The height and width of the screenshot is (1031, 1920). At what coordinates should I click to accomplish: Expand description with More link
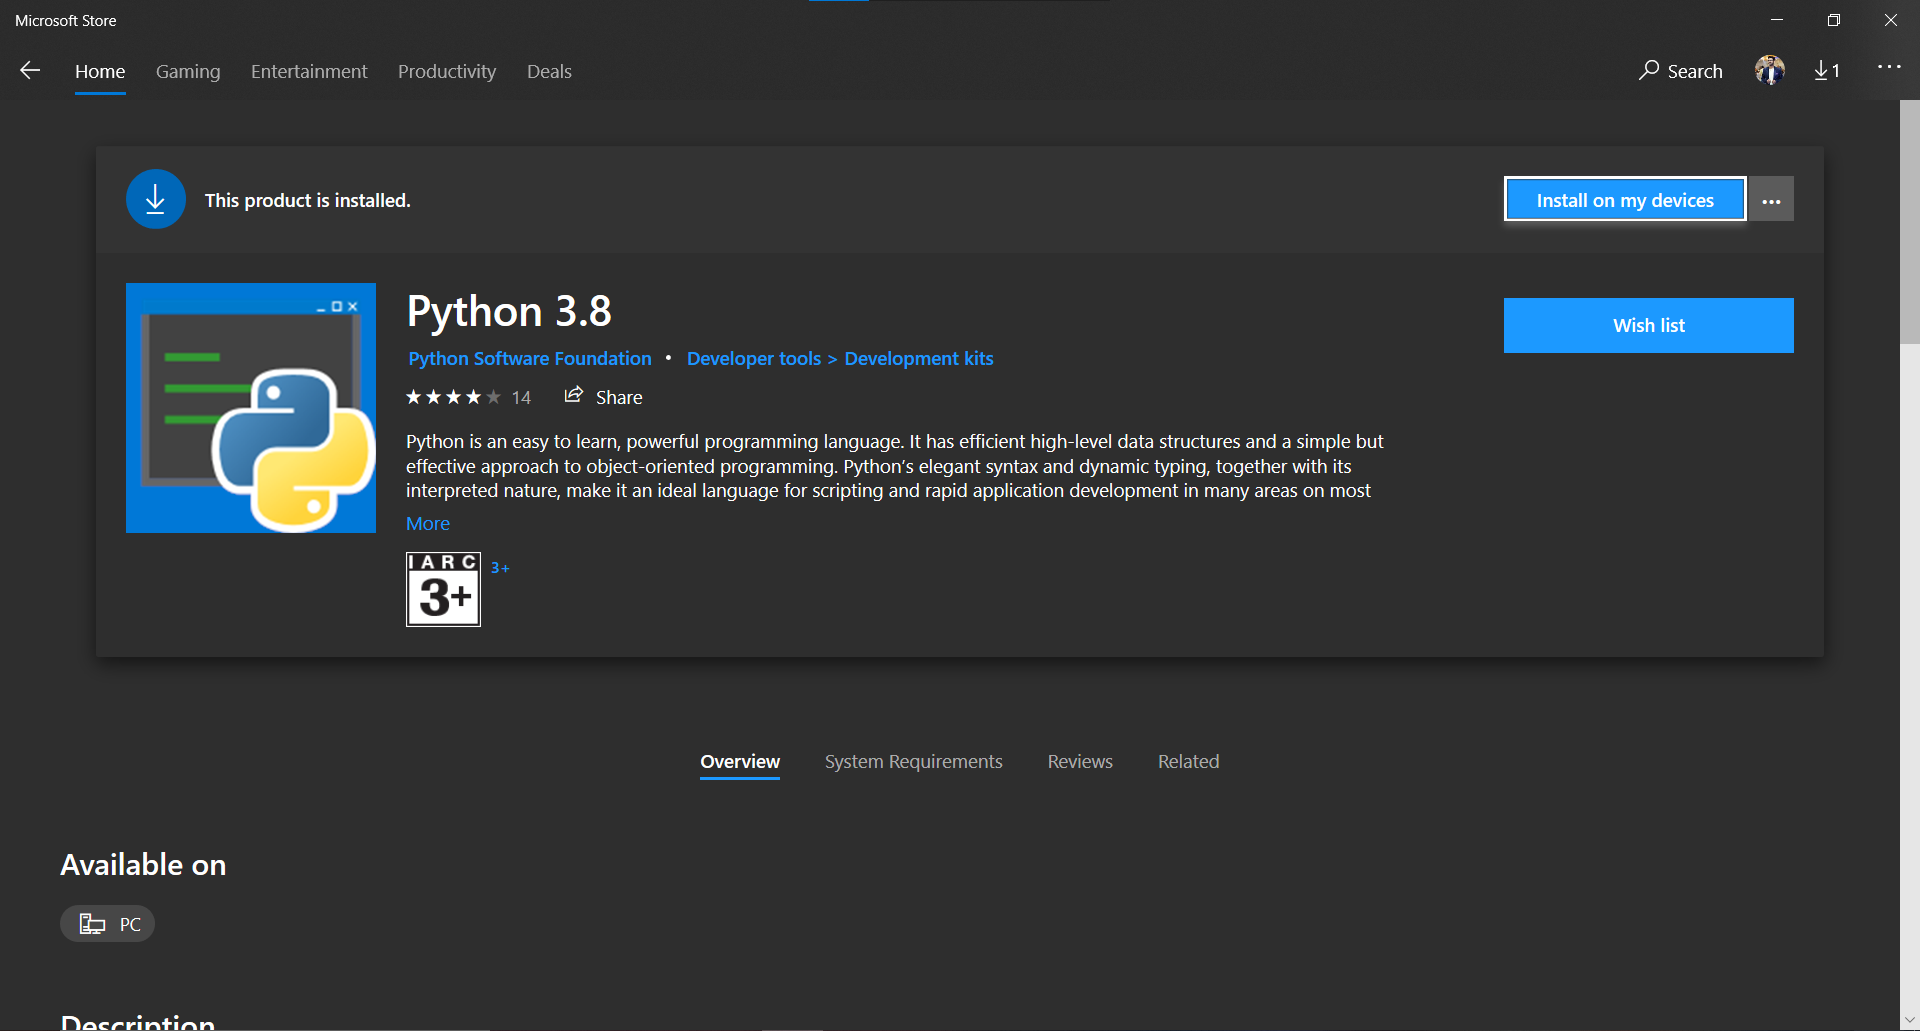pos(428,524)
